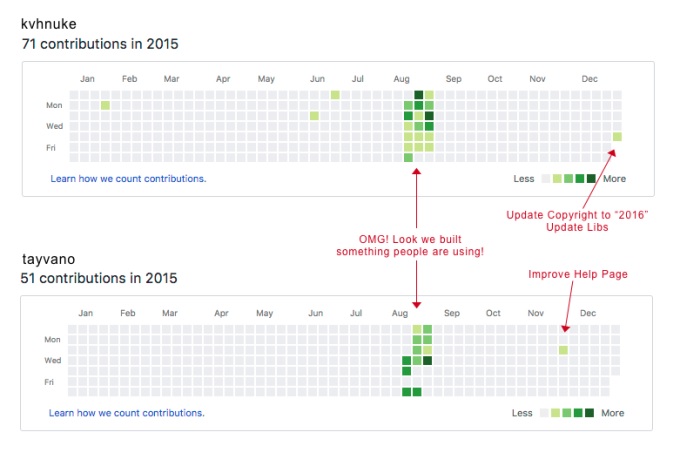Click the 'More' legend label in tayvano graph
The image size is (680, 466).
(x=612, y=413)
